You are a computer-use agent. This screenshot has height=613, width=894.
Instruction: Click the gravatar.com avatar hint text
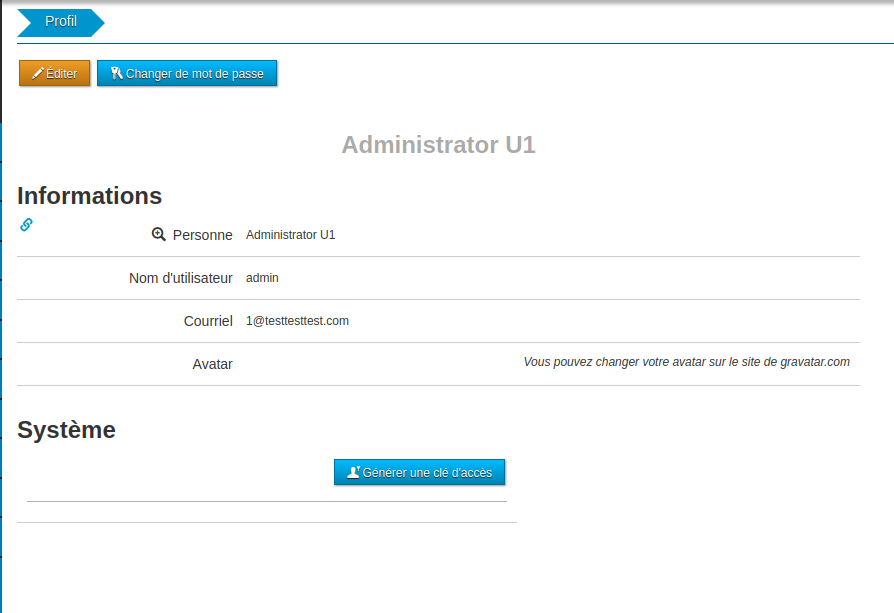pos(686,362)
